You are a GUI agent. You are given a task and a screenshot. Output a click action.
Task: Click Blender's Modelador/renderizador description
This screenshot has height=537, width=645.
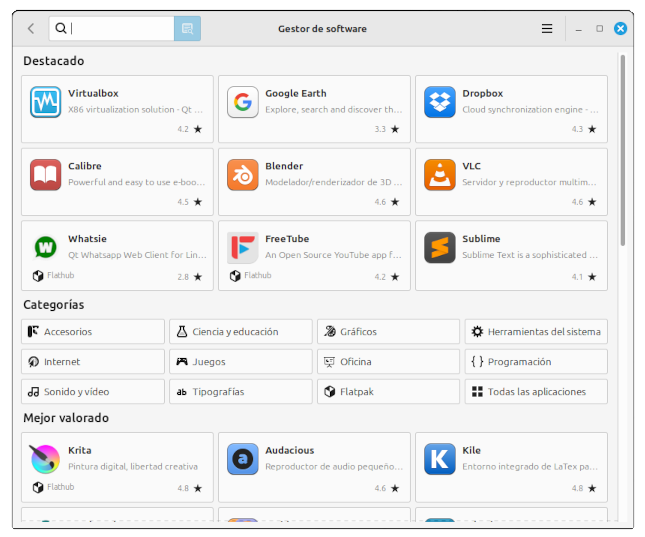pyautogui.click(x=334, y=182)
